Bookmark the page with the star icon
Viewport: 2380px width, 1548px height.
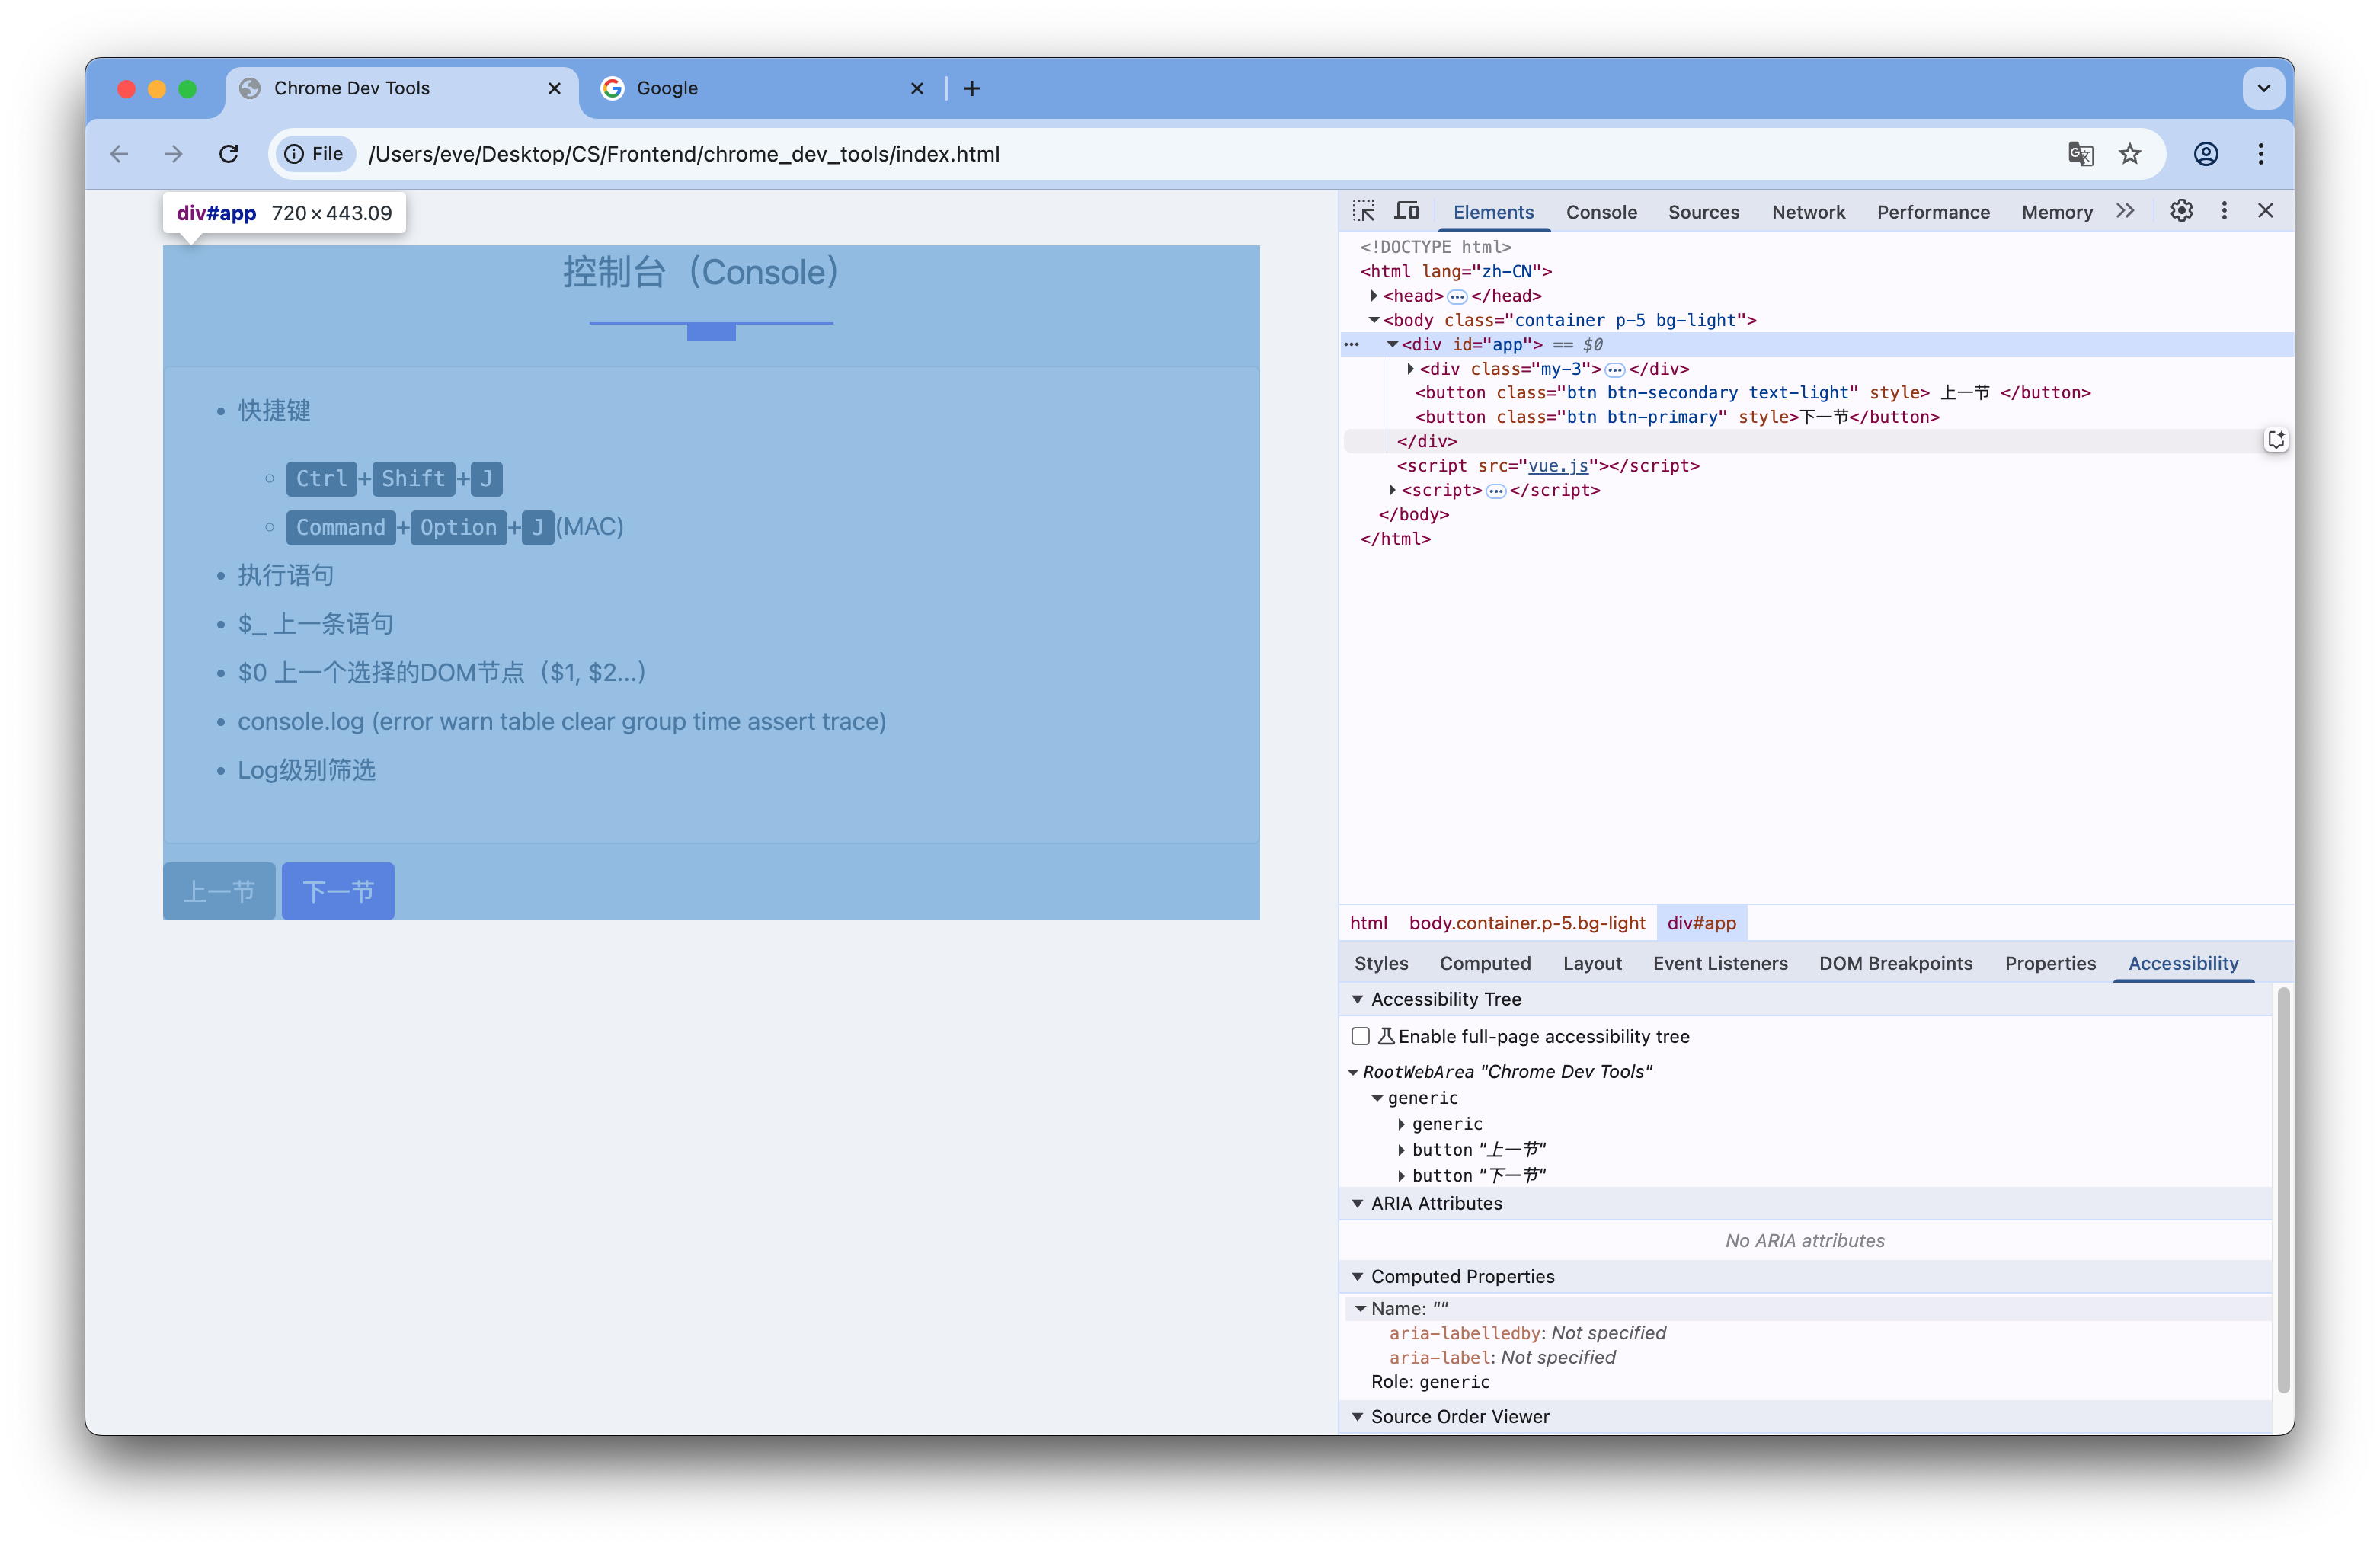pos(2131,154)
